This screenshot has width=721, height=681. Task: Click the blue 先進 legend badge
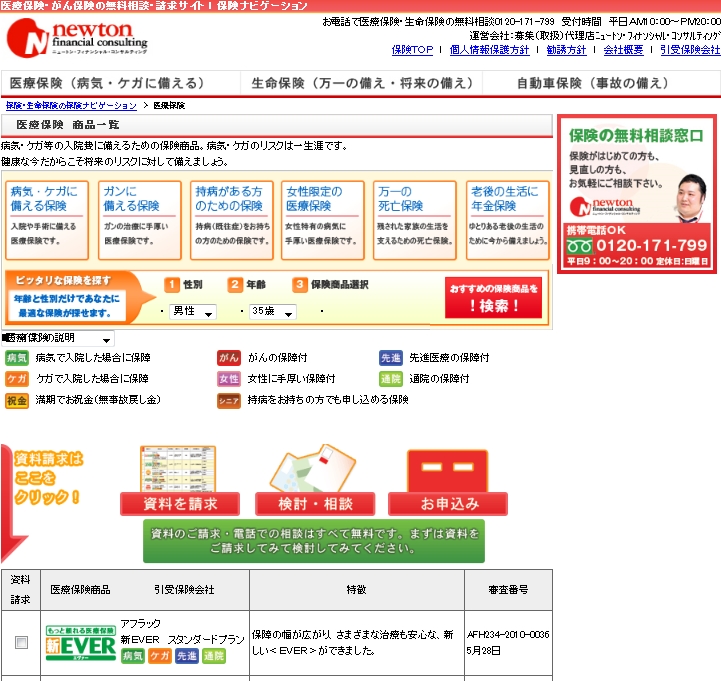coord(391,358)
